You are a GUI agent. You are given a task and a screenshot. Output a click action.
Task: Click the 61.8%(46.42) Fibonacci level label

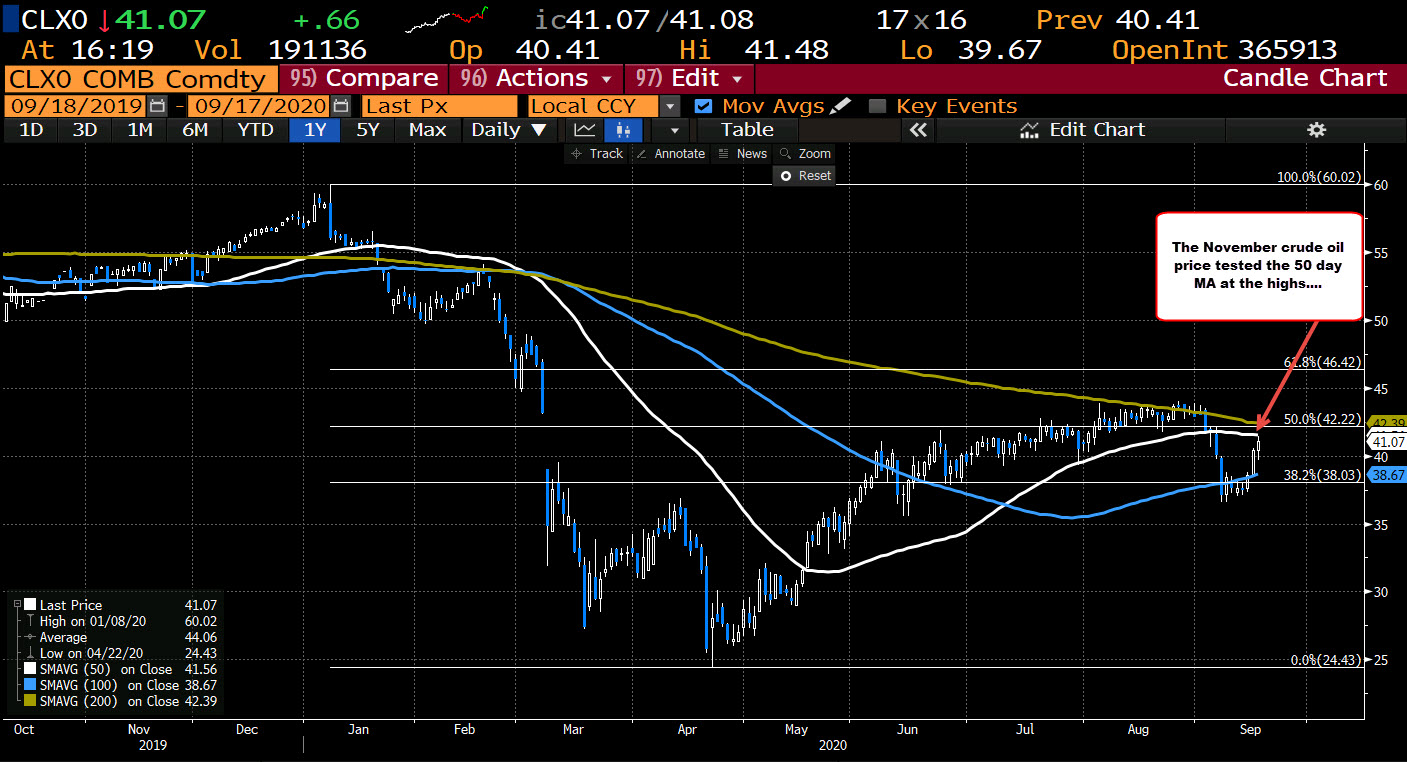1320,362
